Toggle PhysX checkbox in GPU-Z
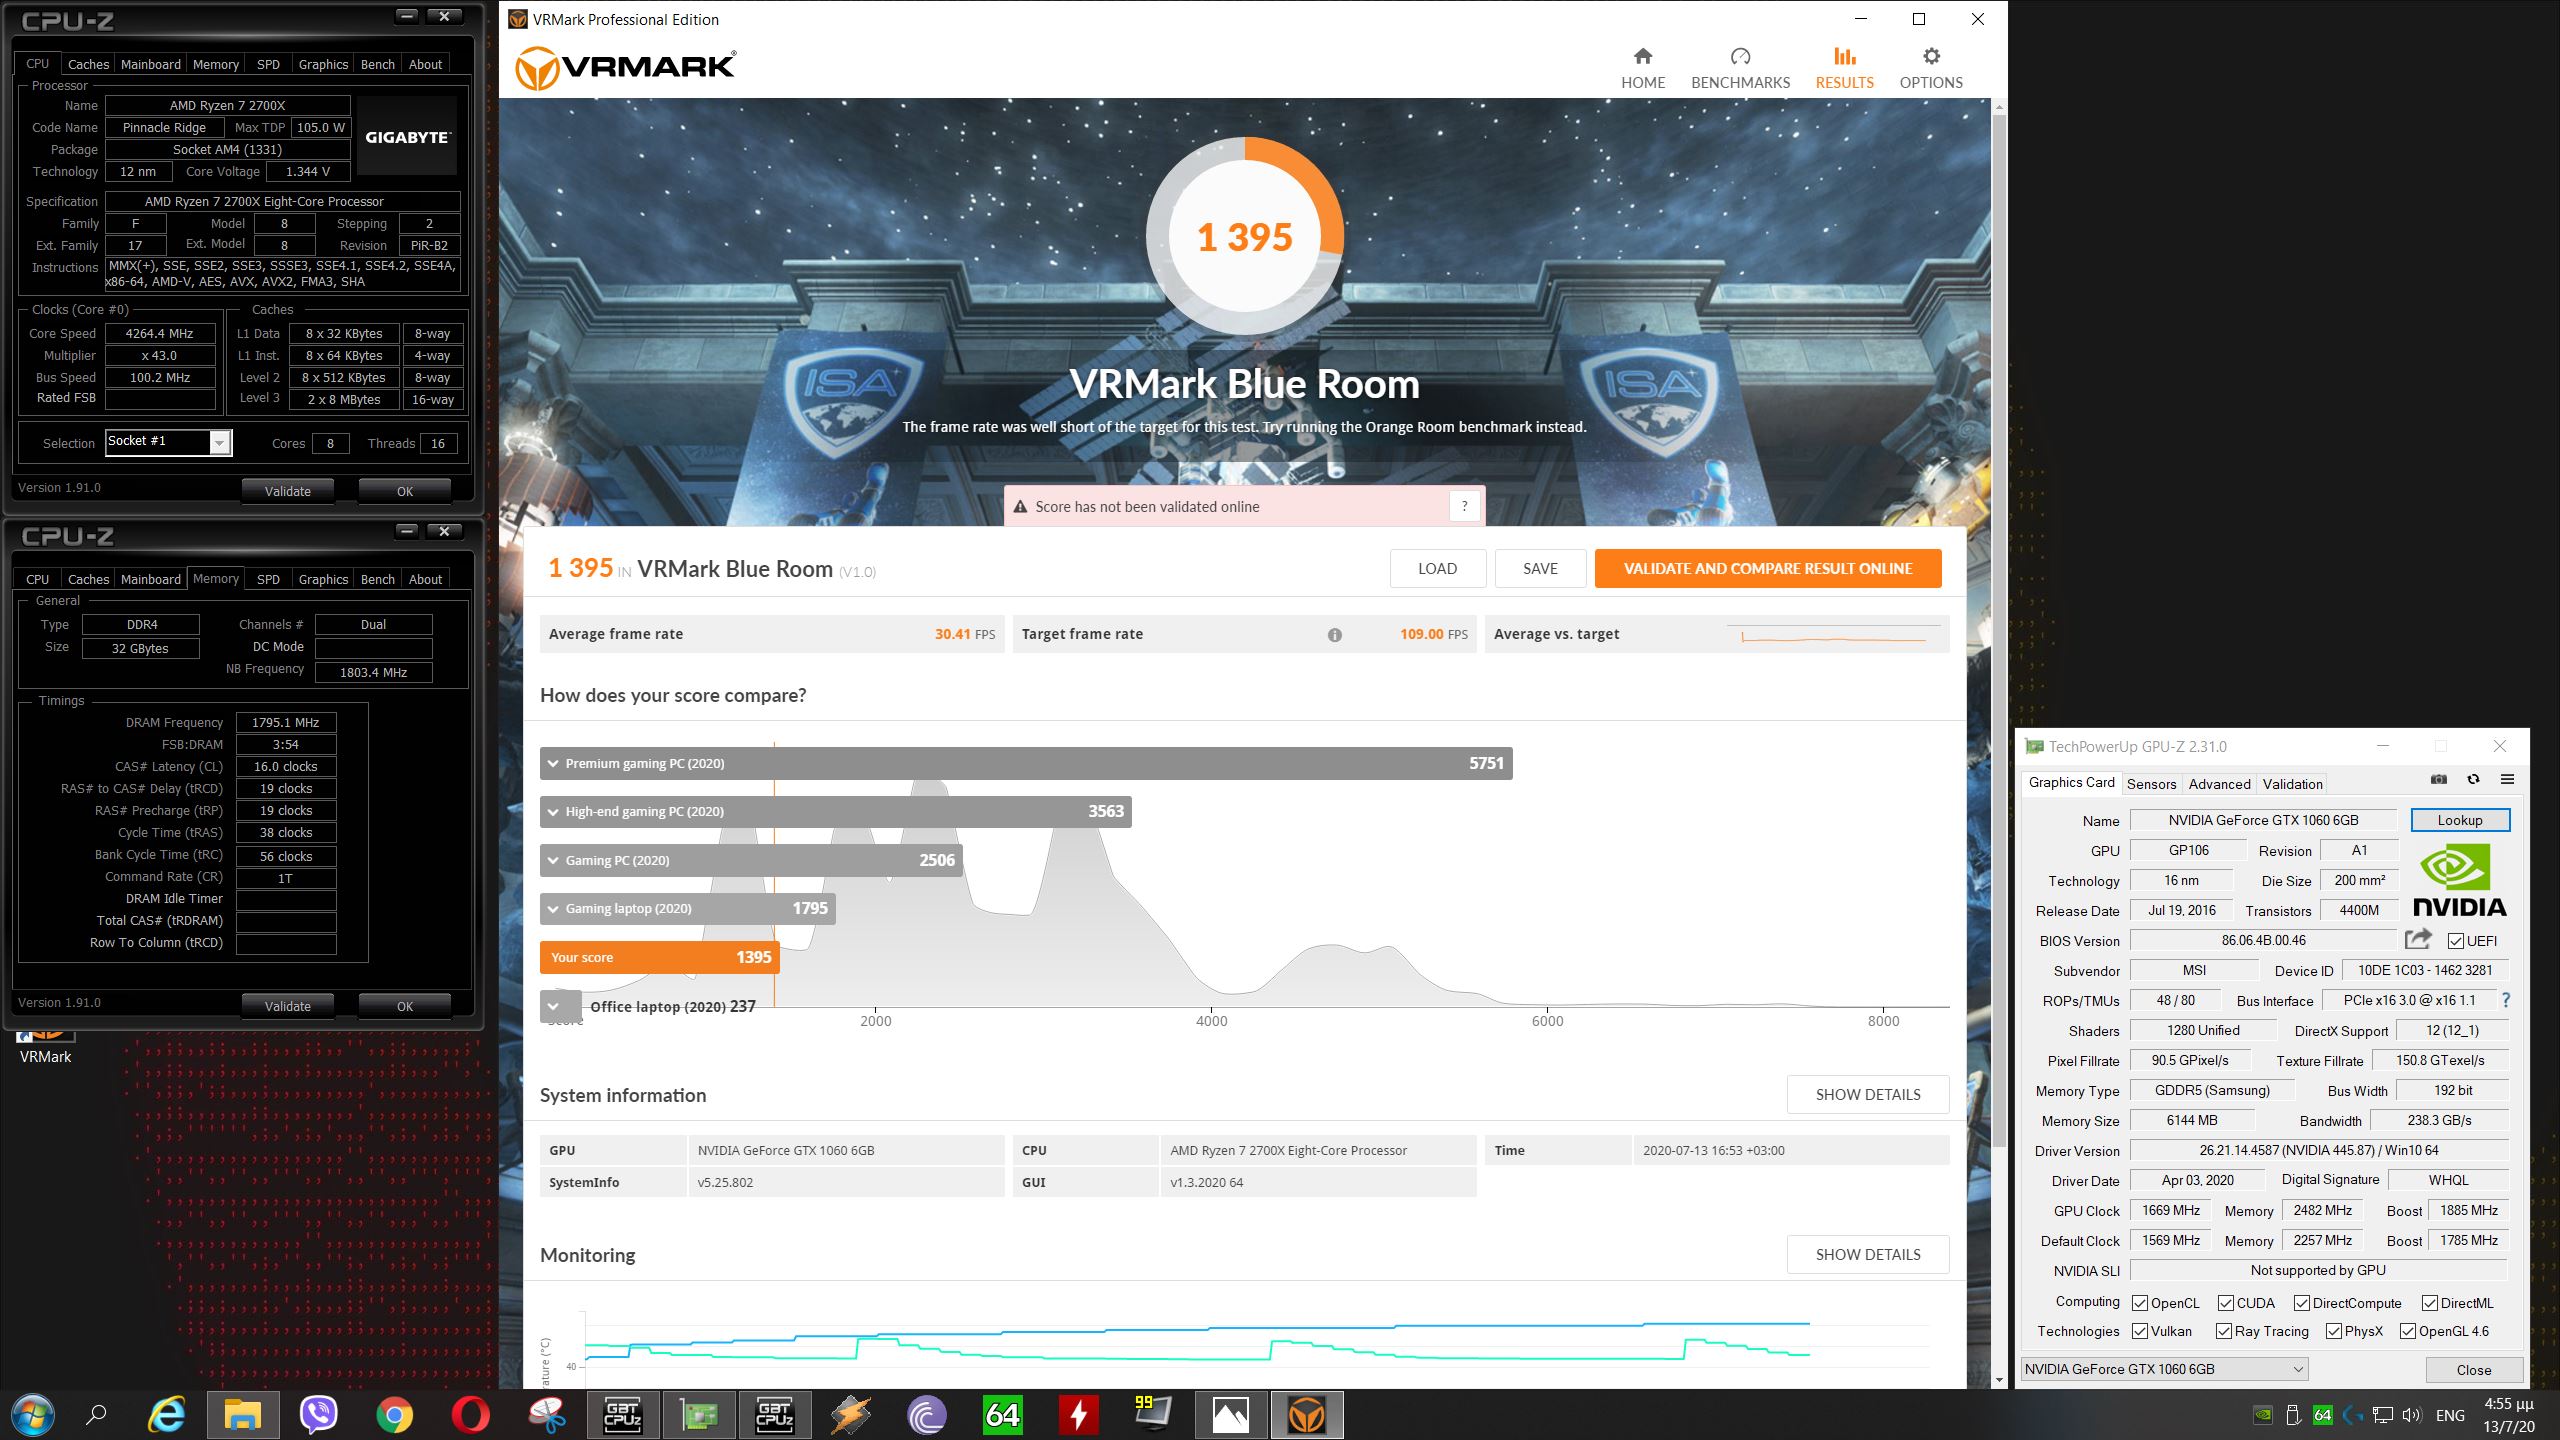 [2334, 1331]
